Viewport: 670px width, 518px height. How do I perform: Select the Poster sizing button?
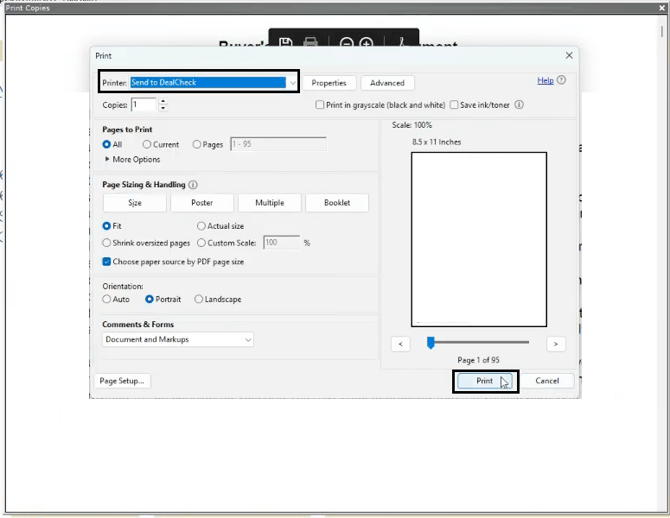coord(202,203)
